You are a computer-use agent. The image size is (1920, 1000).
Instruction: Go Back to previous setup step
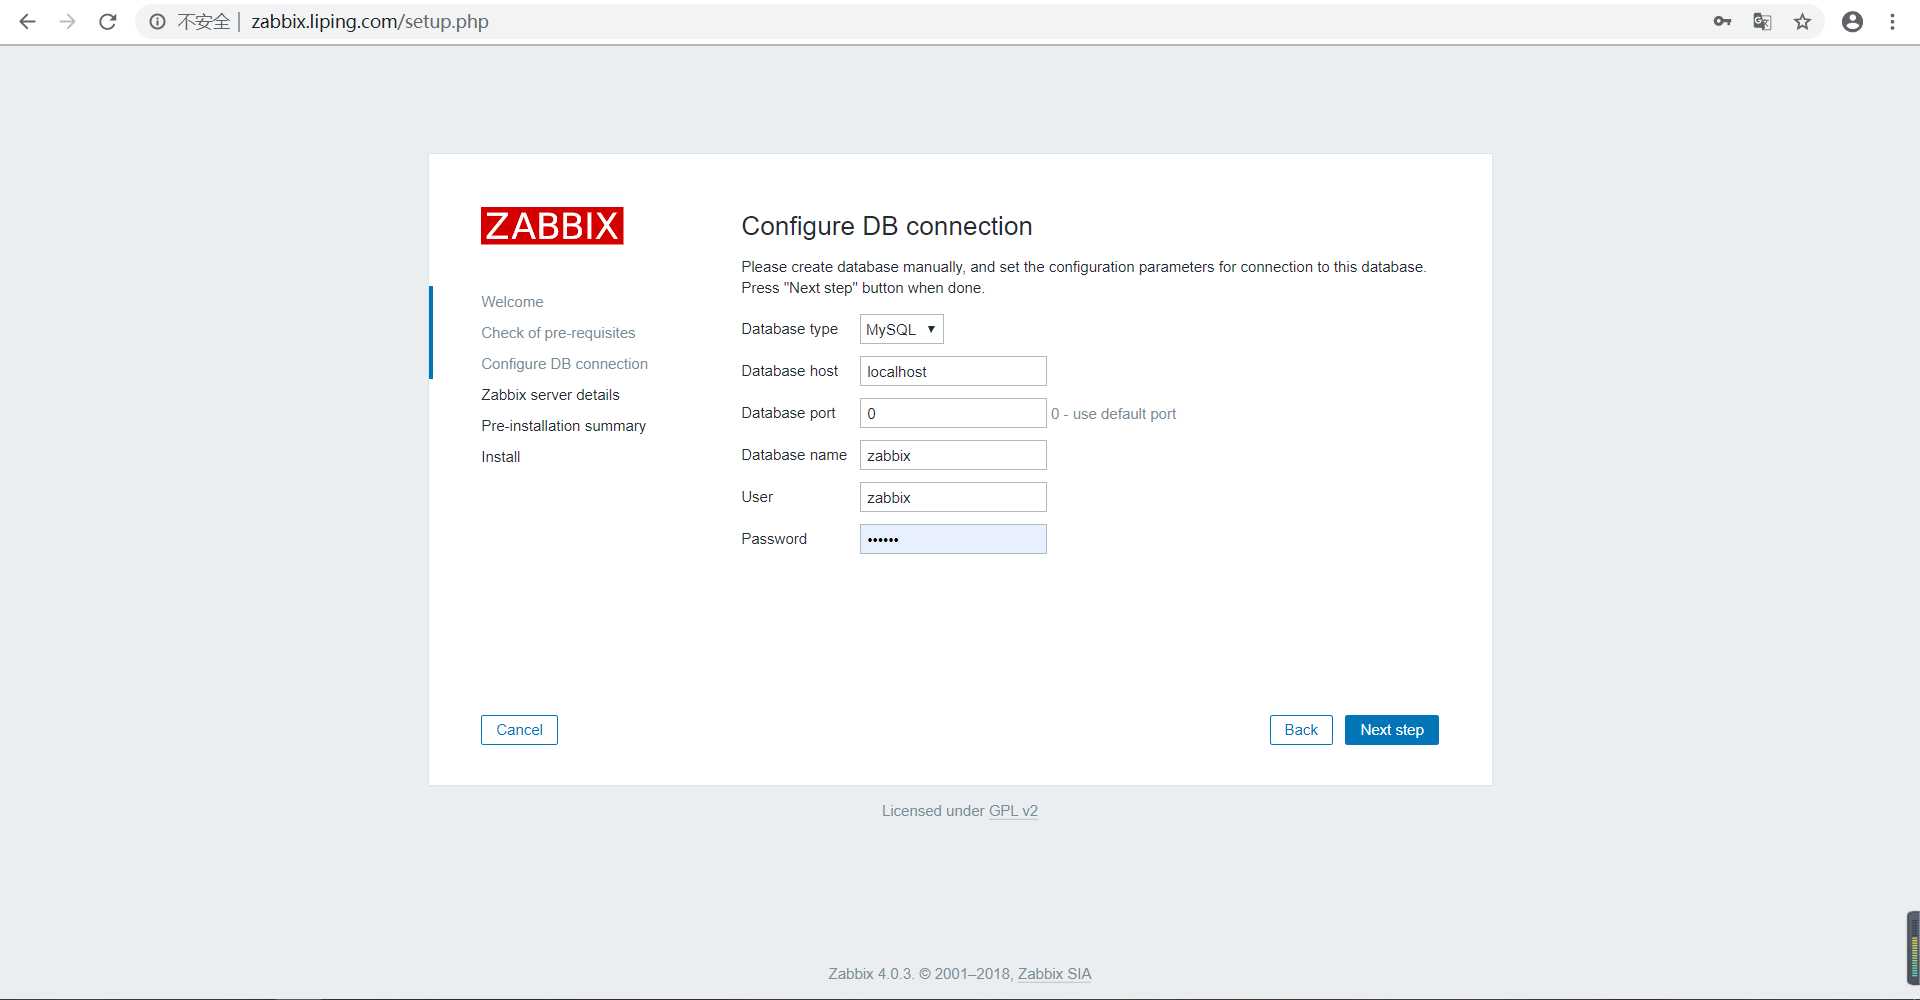[x=1301, y=730]
